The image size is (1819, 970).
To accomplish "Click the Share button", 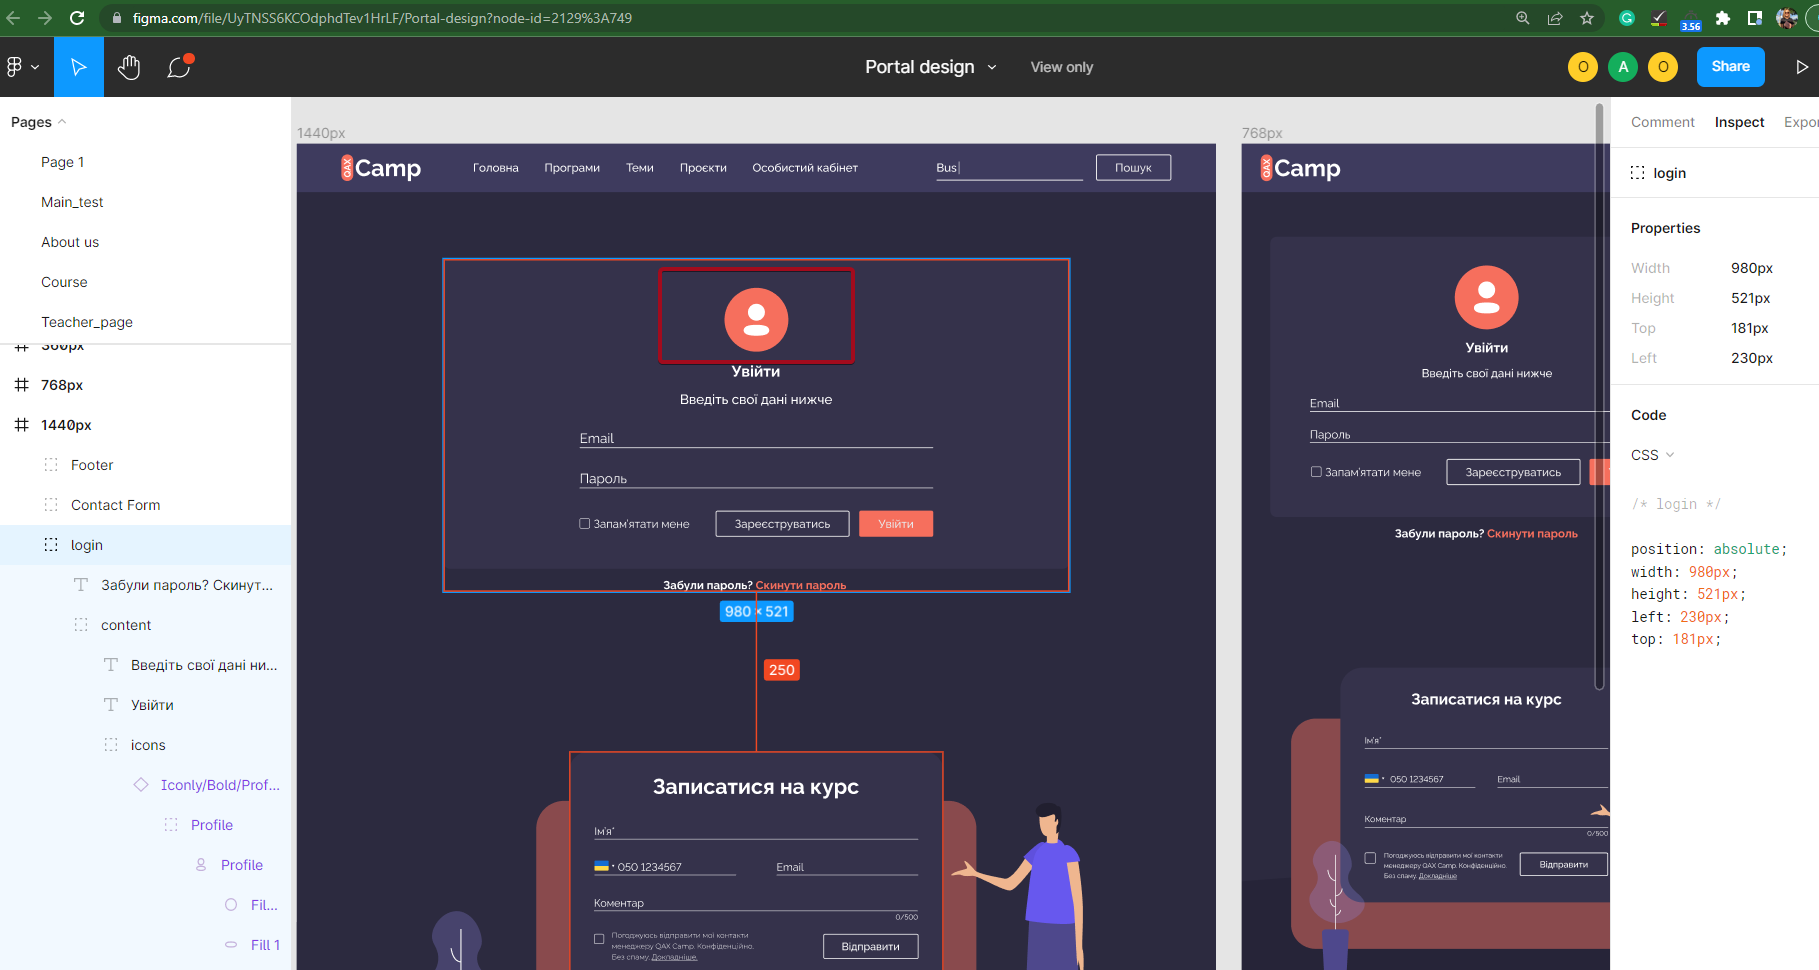I will tap(1730, 67).
